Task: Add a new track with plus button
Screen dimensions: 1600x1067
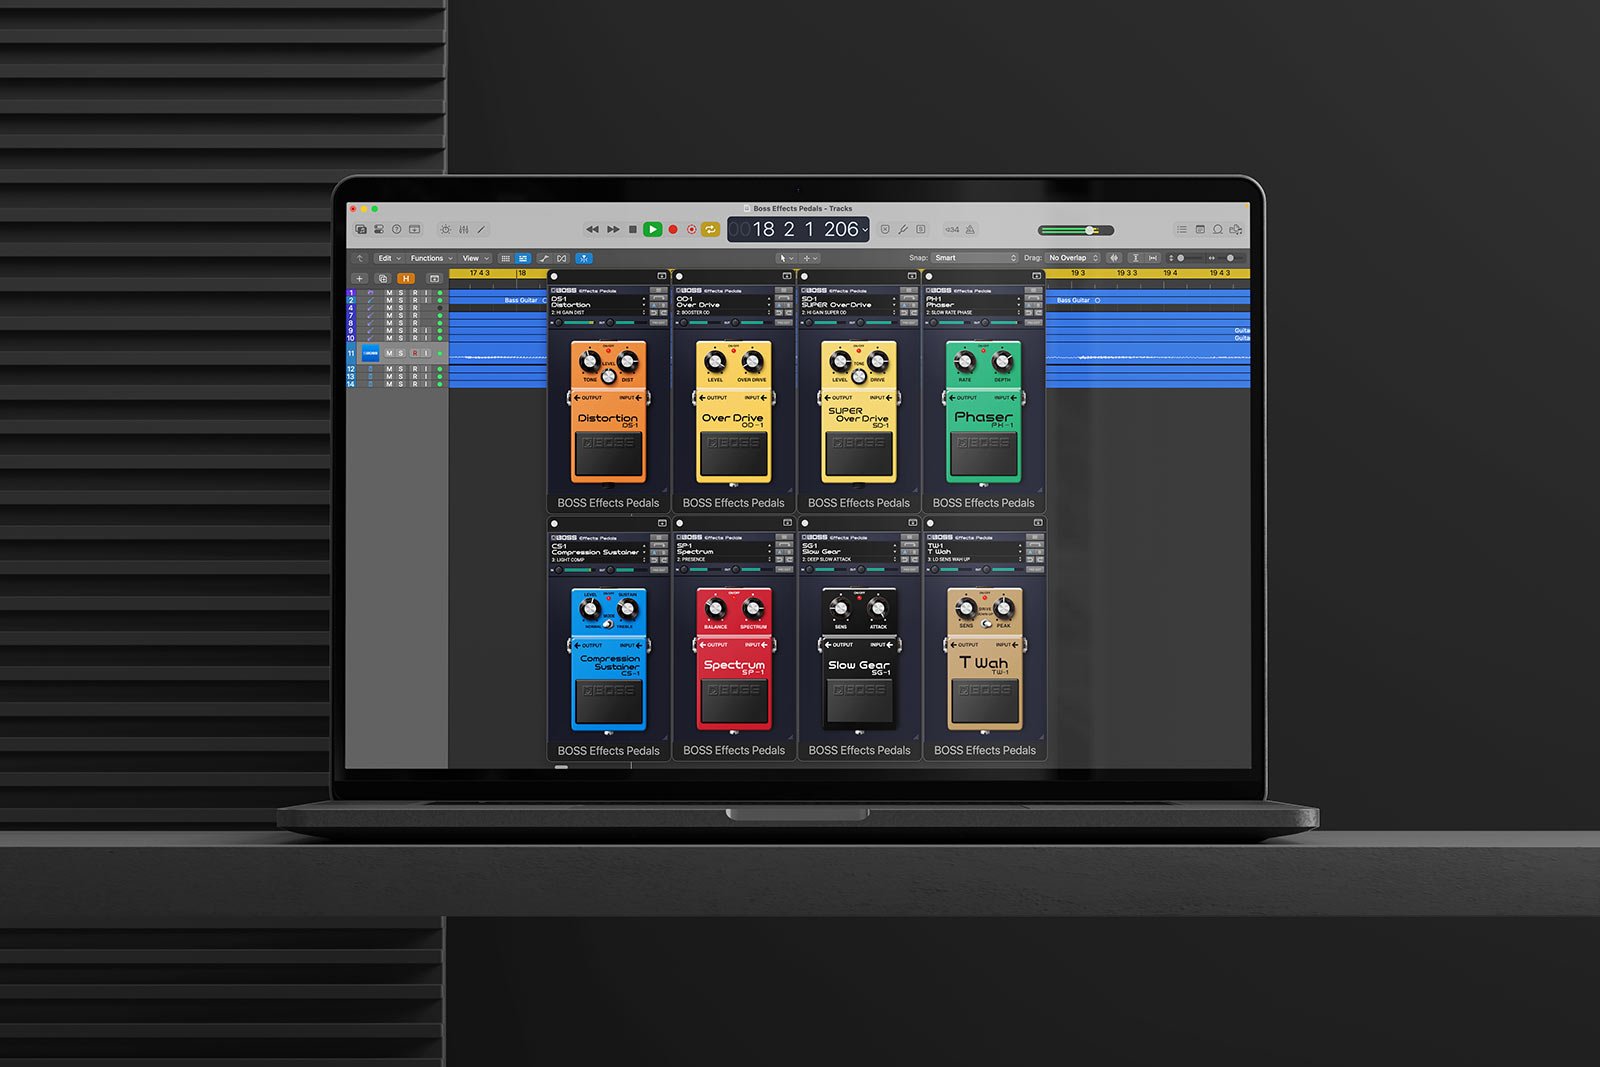Action: pyautogui.click(x=360, y=279)
